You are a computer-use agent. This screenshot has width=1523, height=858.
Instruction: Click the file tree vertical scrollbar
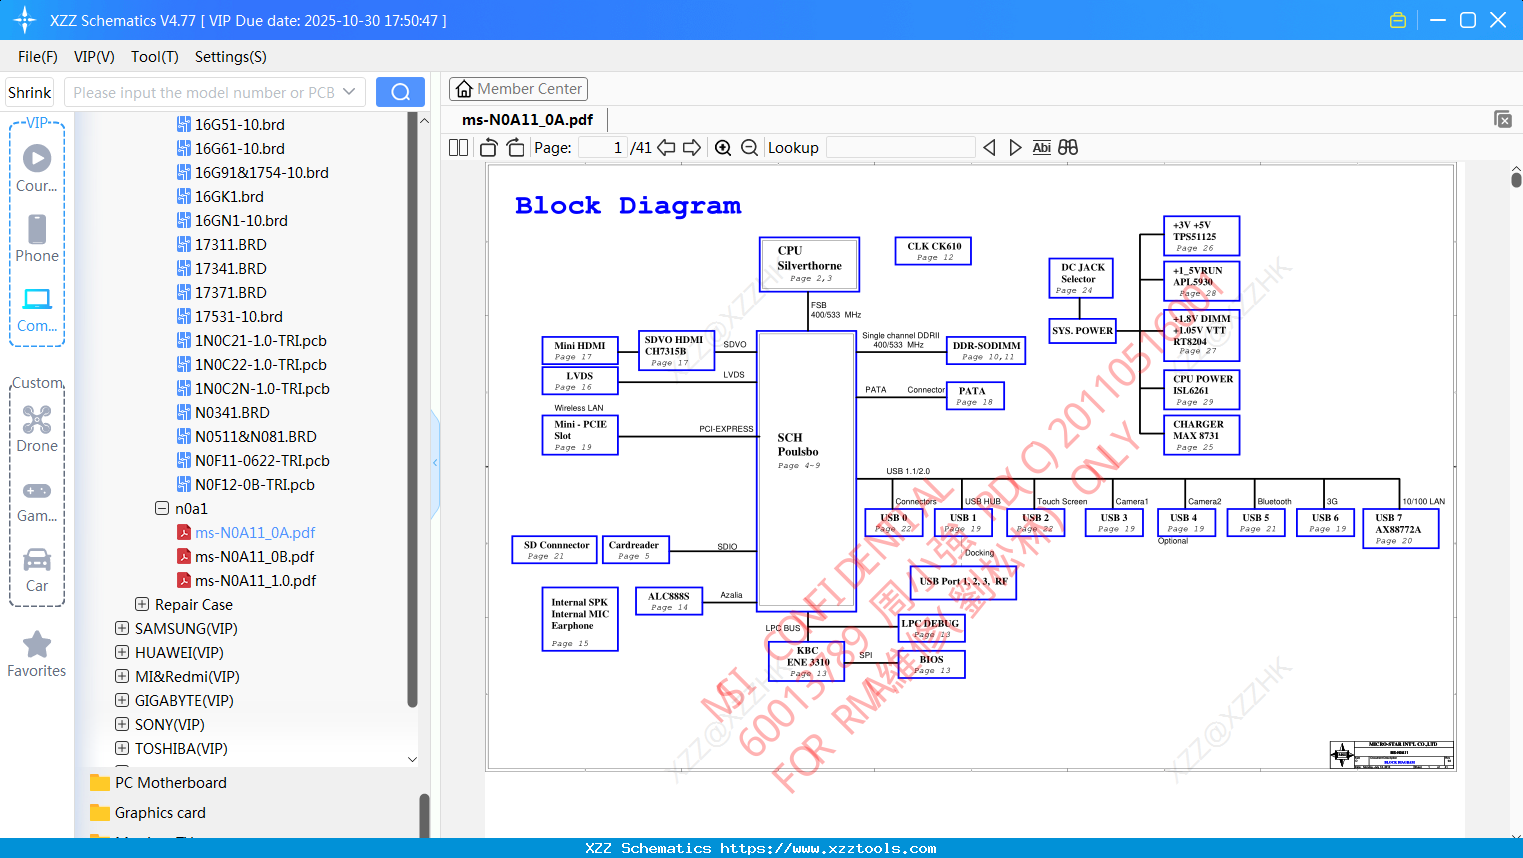[412, 410]
